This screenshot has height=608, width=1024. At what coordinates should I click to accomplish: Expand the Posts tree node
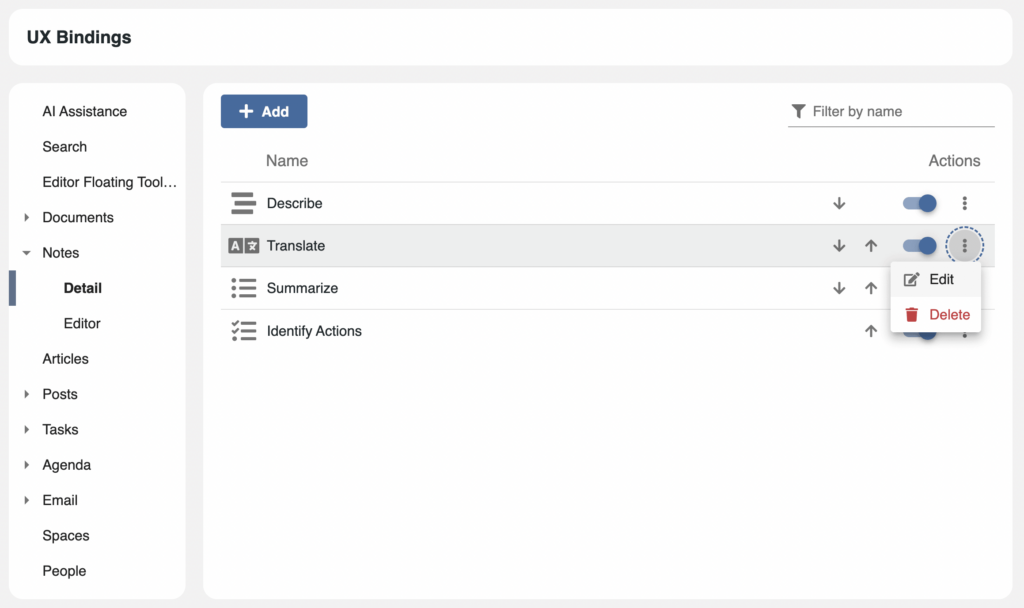click(27, 395)
